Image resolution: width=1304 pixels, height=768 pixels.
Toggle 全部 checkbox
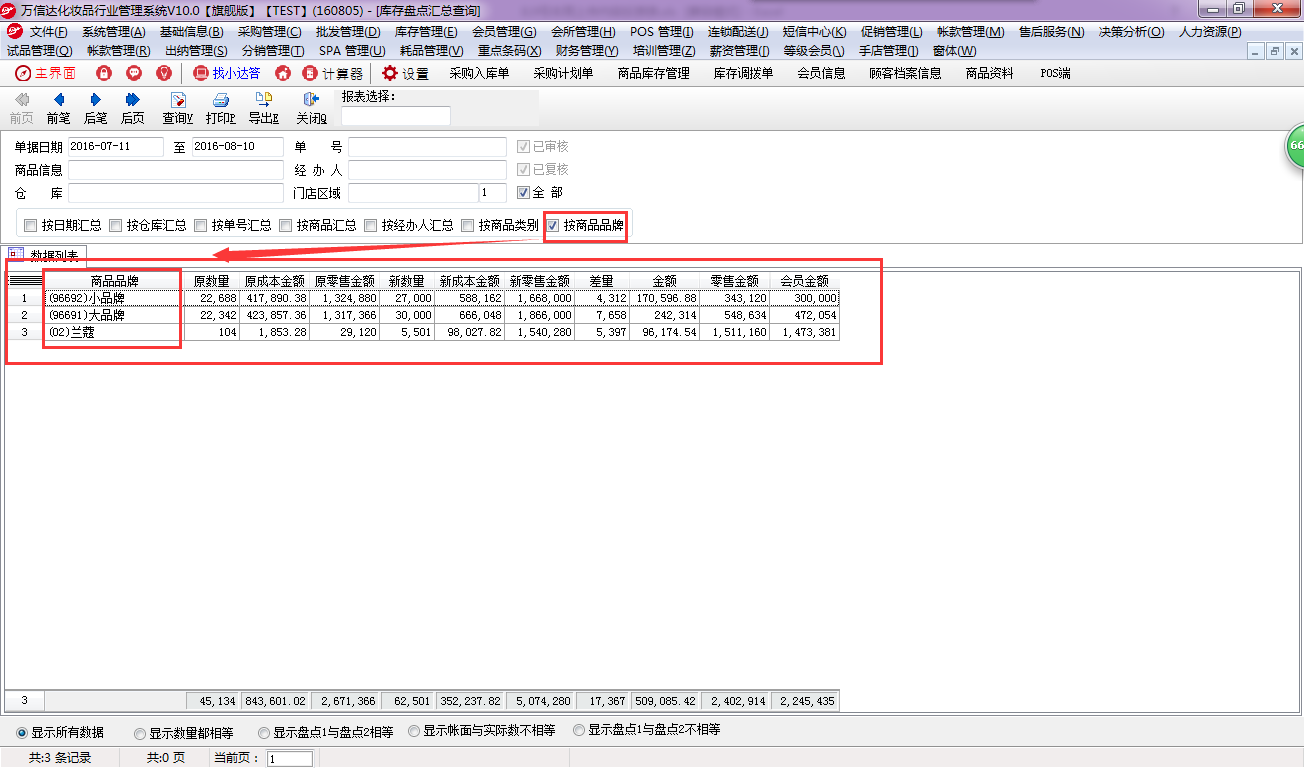click(523, 192)
